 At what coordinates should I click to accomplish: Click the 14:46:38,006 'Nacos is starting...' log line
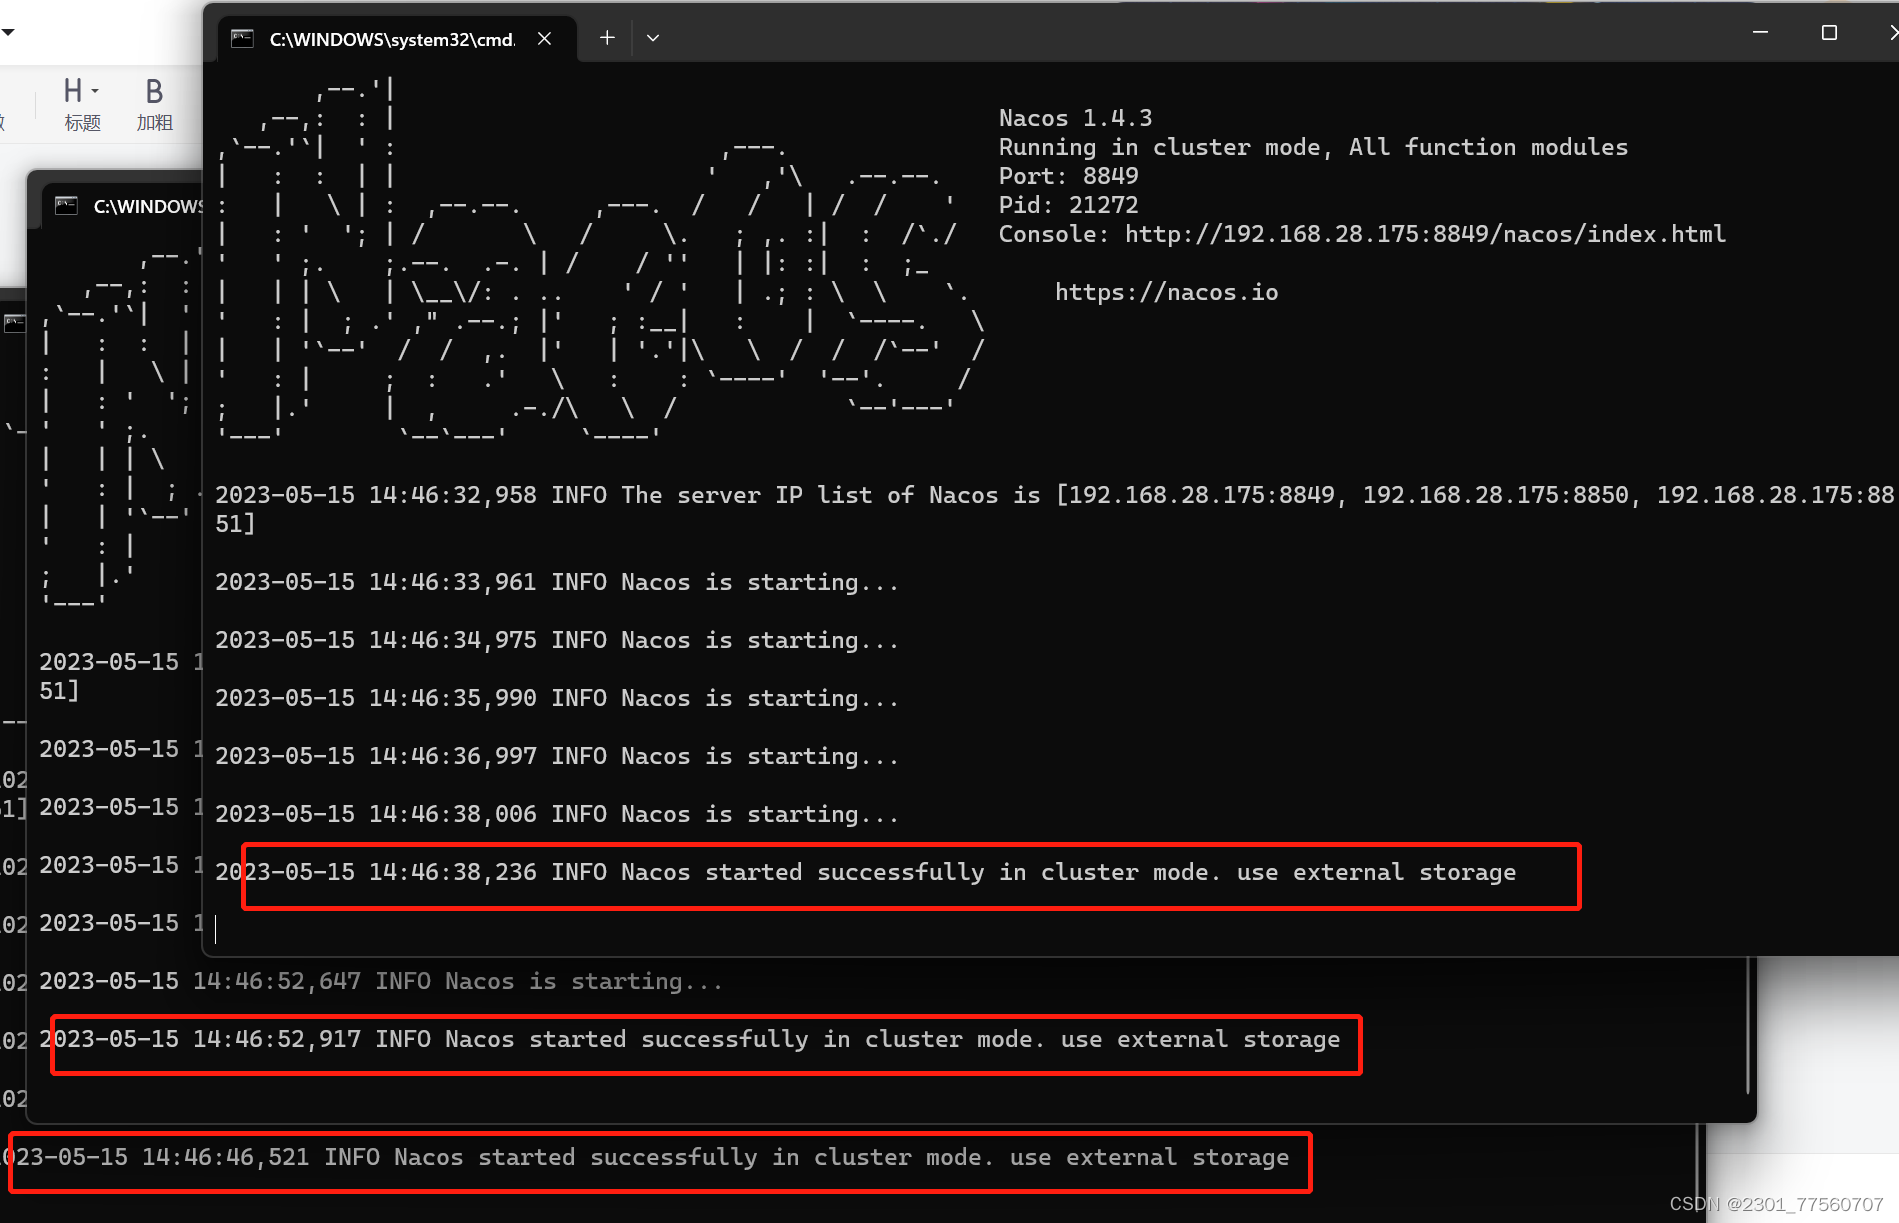[x=556, y=814]
